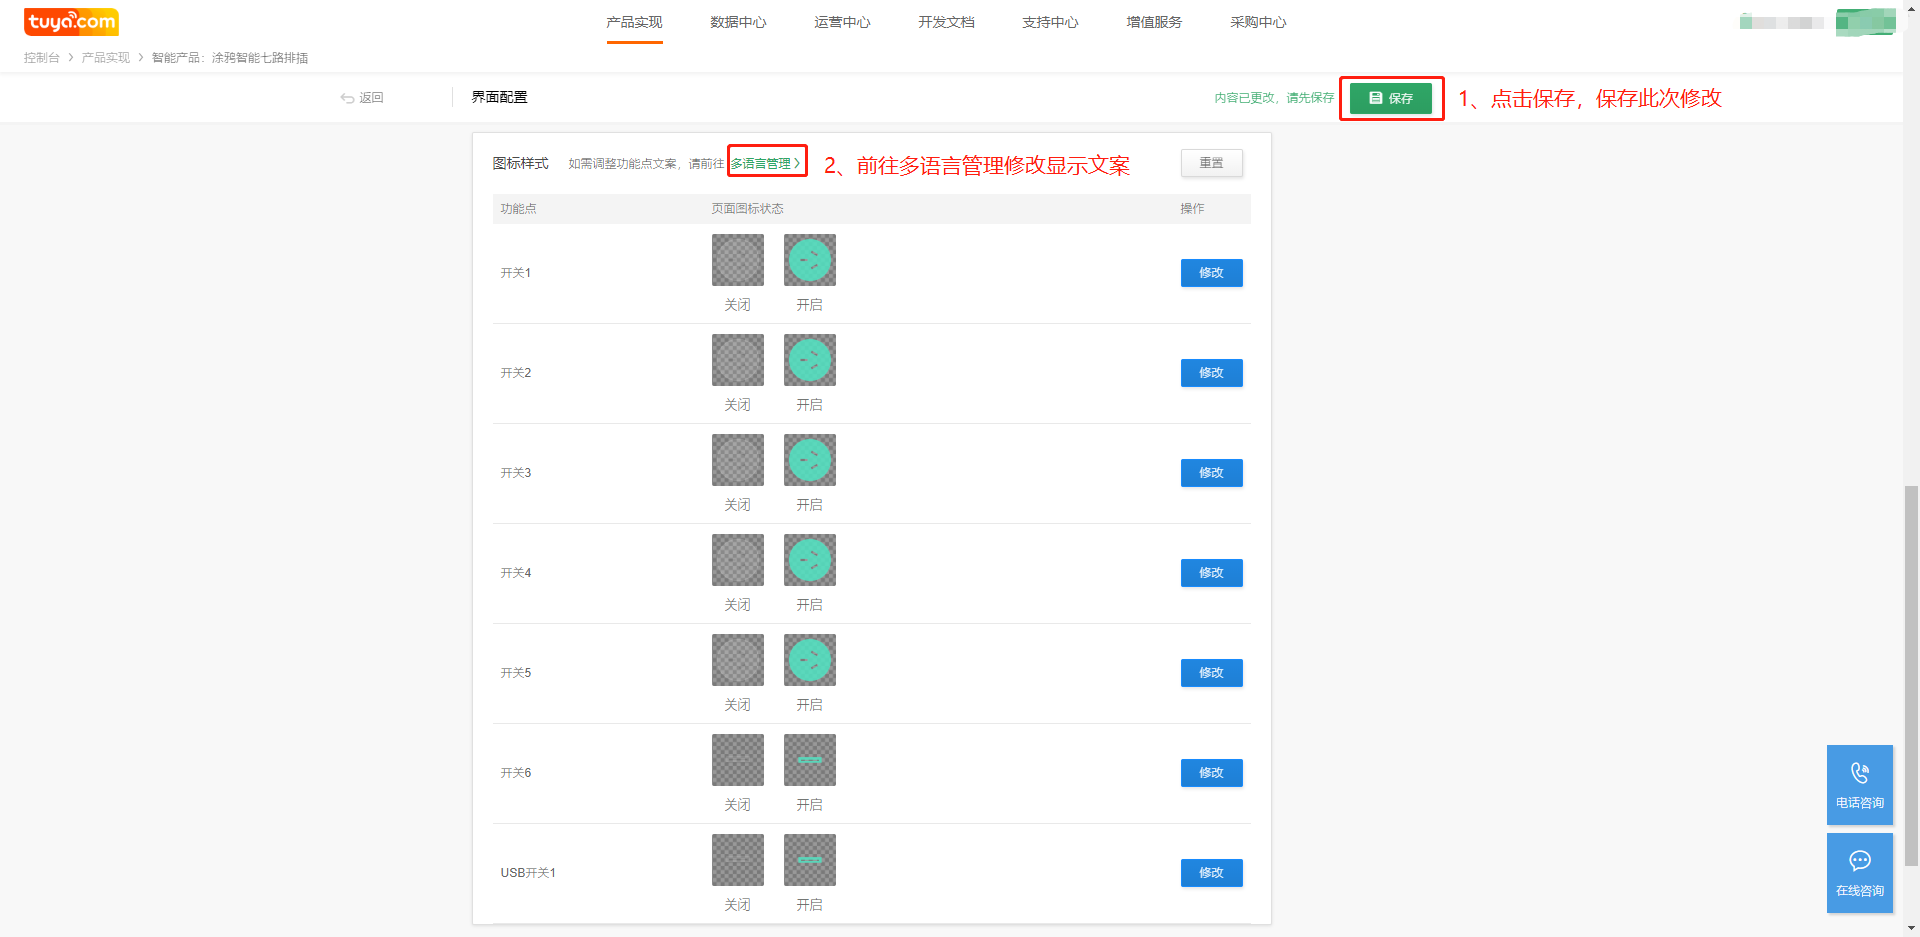Click the 开关6 开启 state icon

pyautogui.click(x=809, y=760)
